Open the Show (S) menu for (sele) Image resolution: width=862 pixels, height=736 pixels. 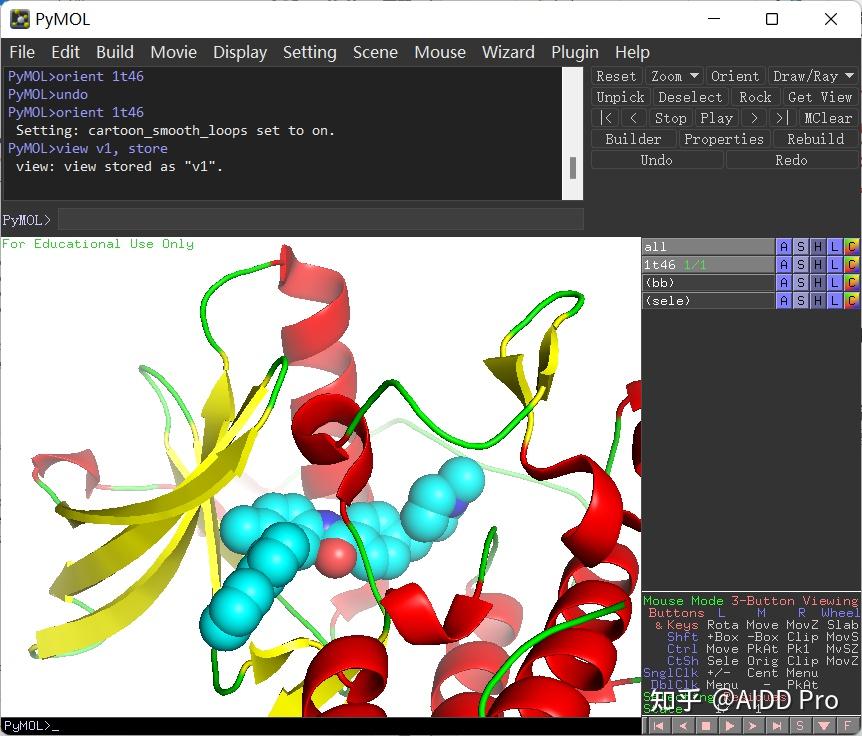tap(801, 301)
